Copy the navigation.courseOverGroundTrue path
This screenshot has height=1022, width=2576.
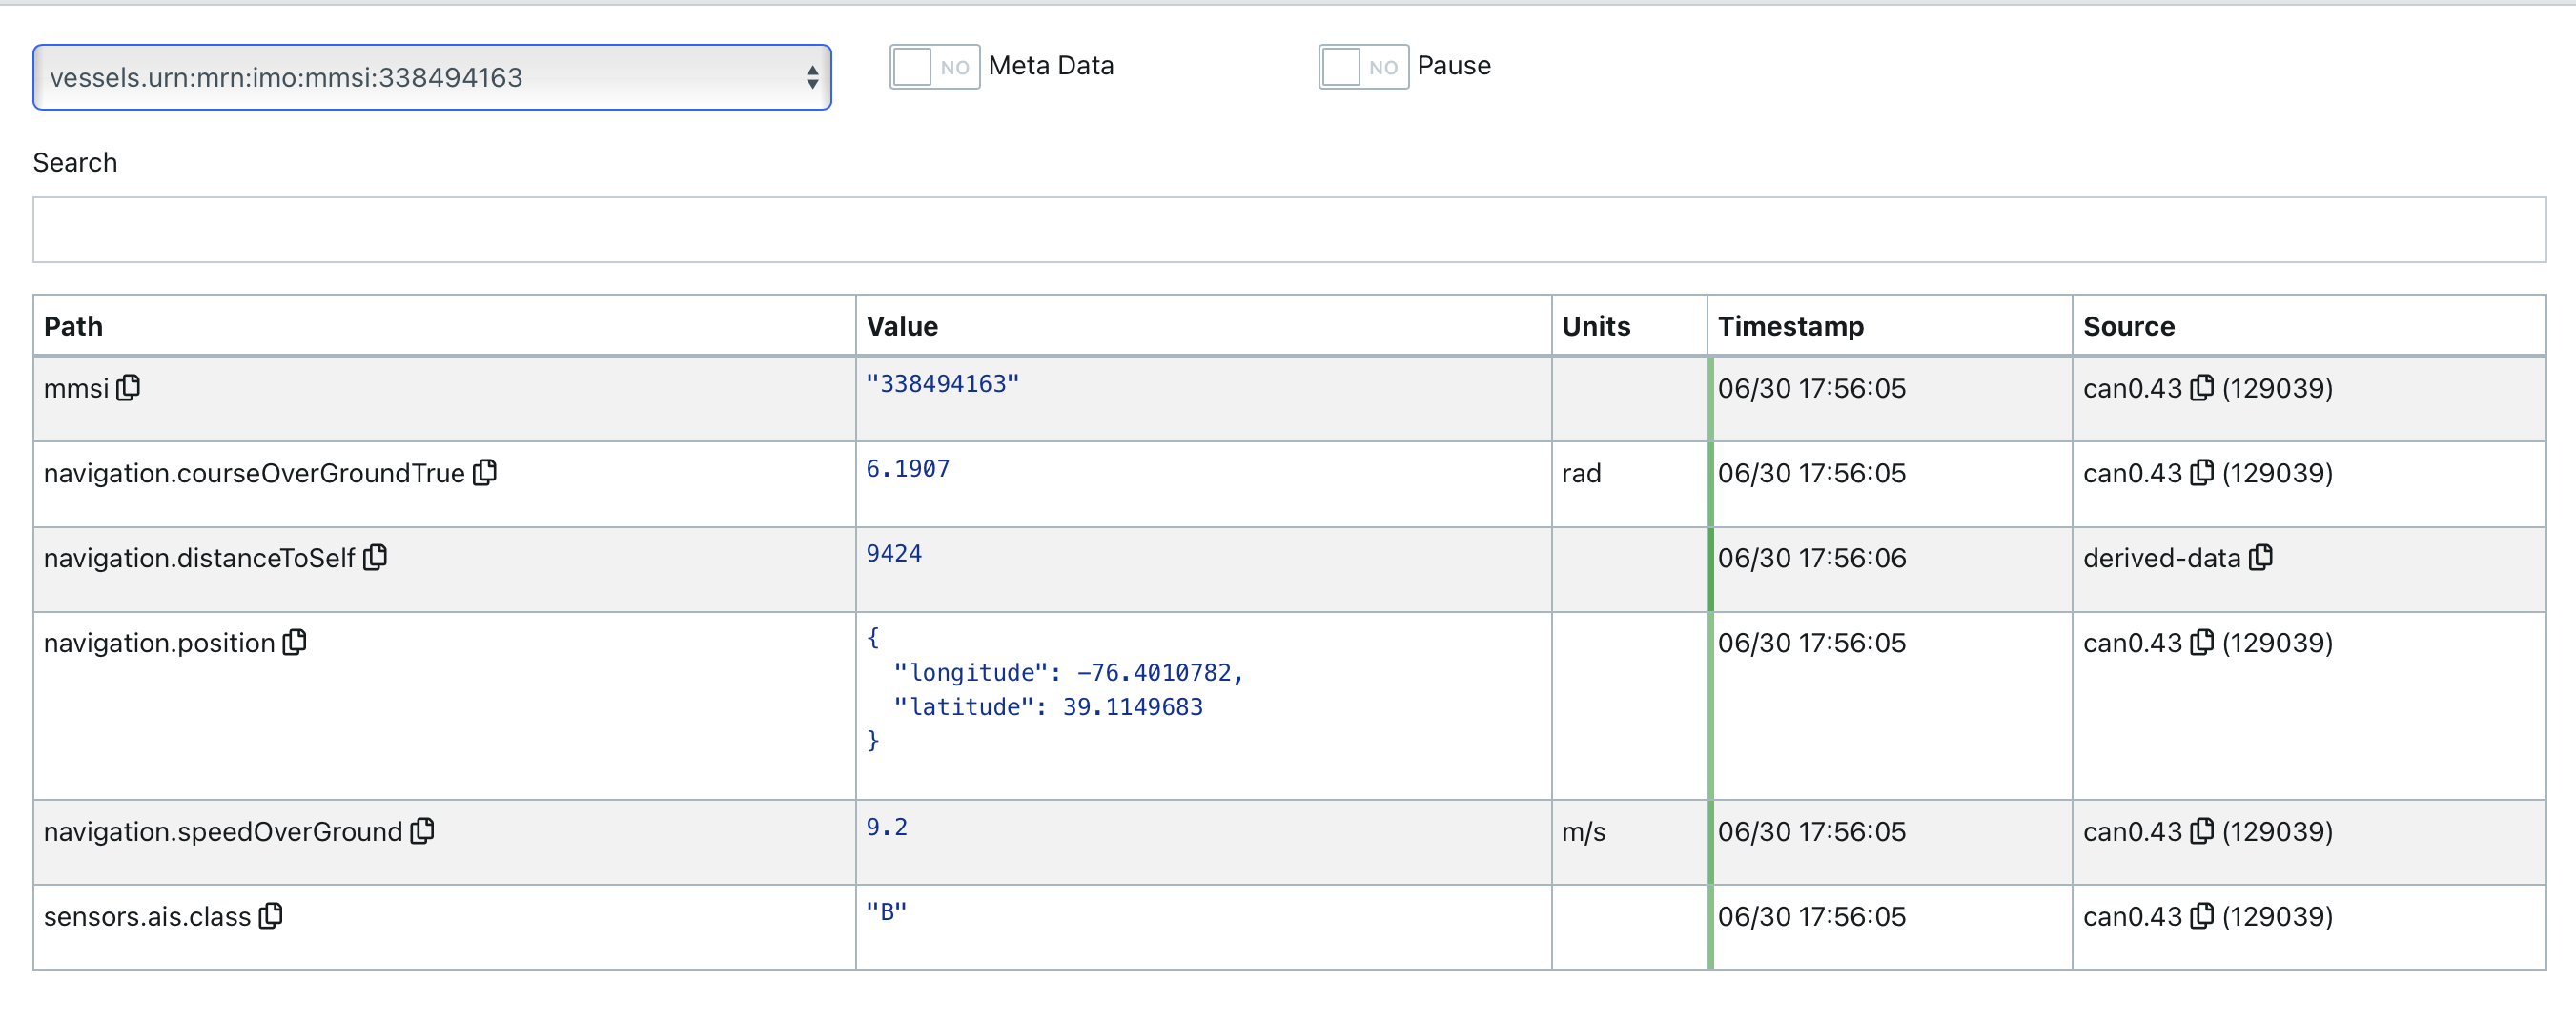tap(485, 473)
